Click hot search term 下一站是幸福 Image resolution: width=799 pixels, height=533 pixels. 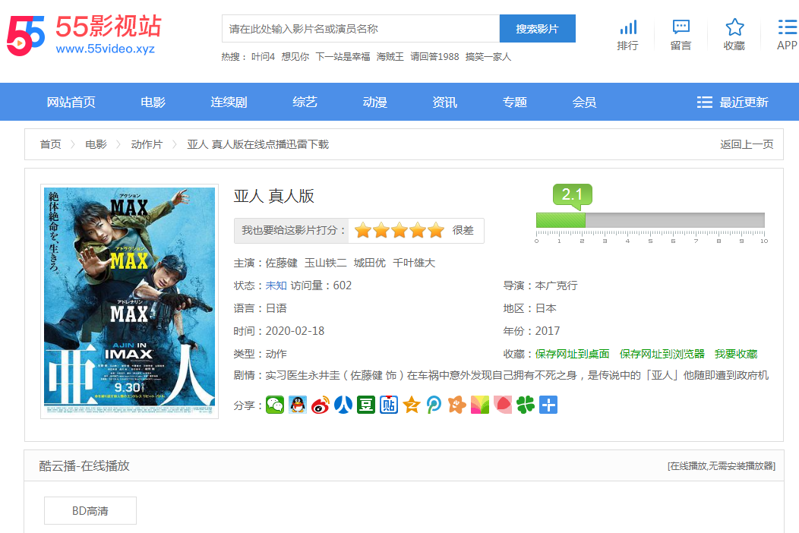coord(342,57)
